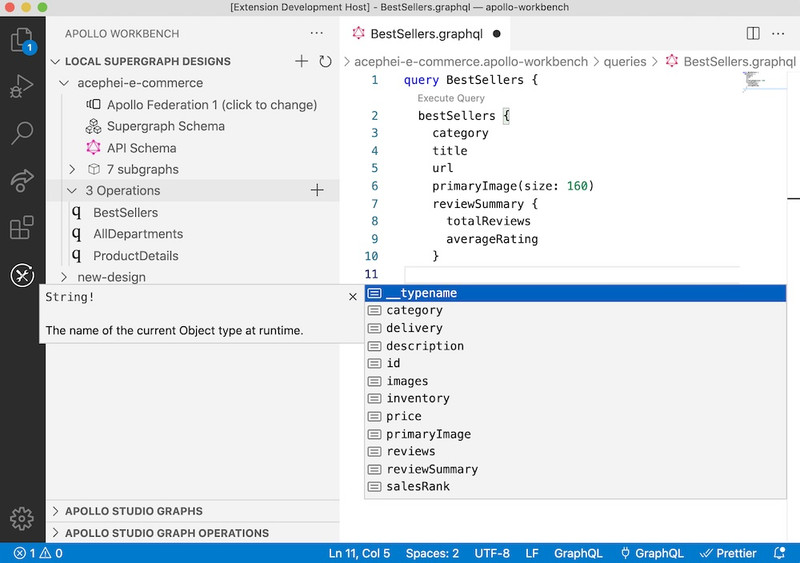This screenshot has height=563, width=800.
Task: Choose the price autocomplete suggestion
Action: 576,417
